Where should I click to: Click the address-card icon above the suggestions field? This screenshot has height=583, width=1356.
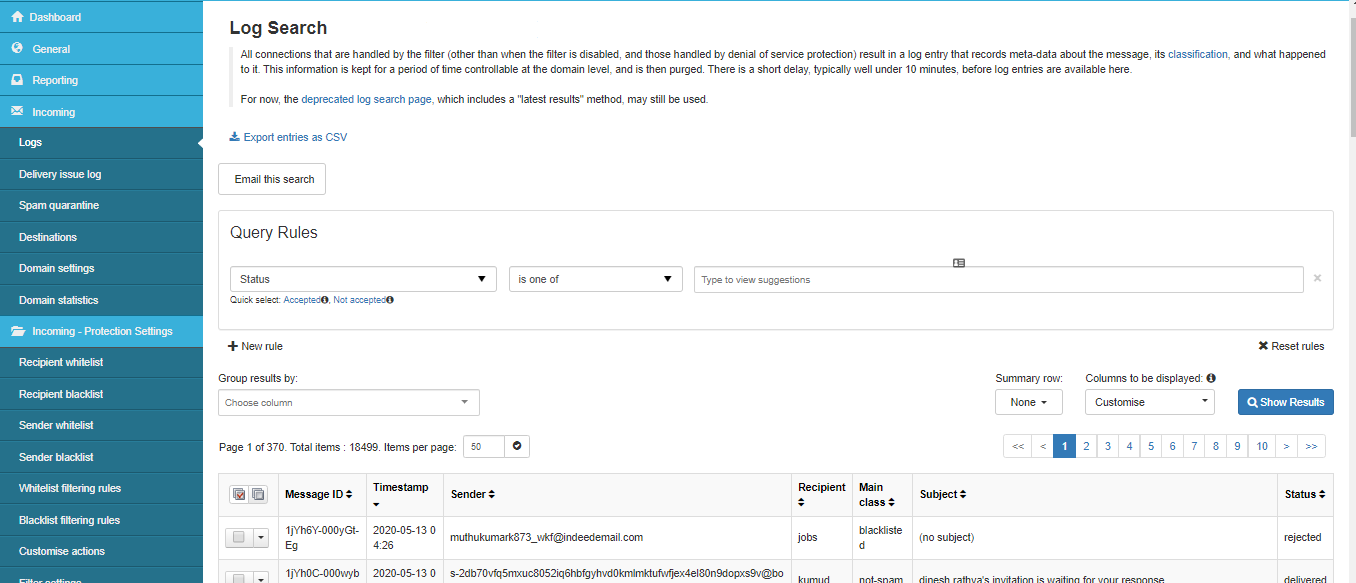point(959,262)
